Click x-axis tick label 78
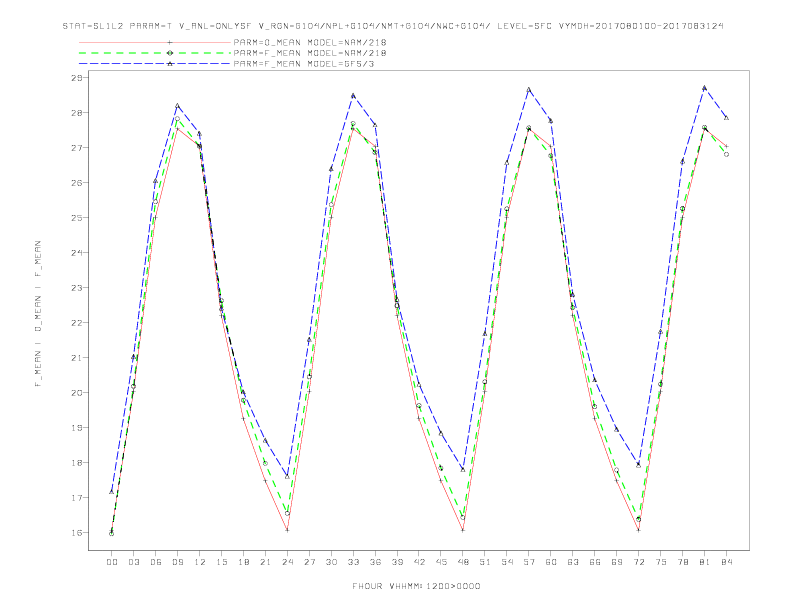The image size is (792, 612). 682,562
